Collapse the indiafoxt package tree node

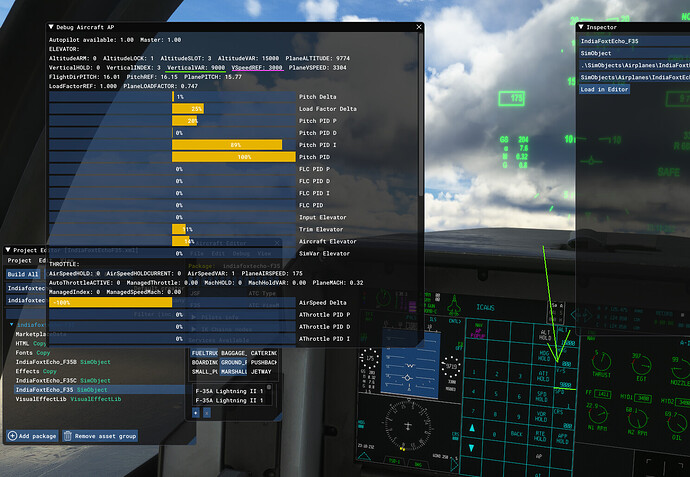point(11,325)
